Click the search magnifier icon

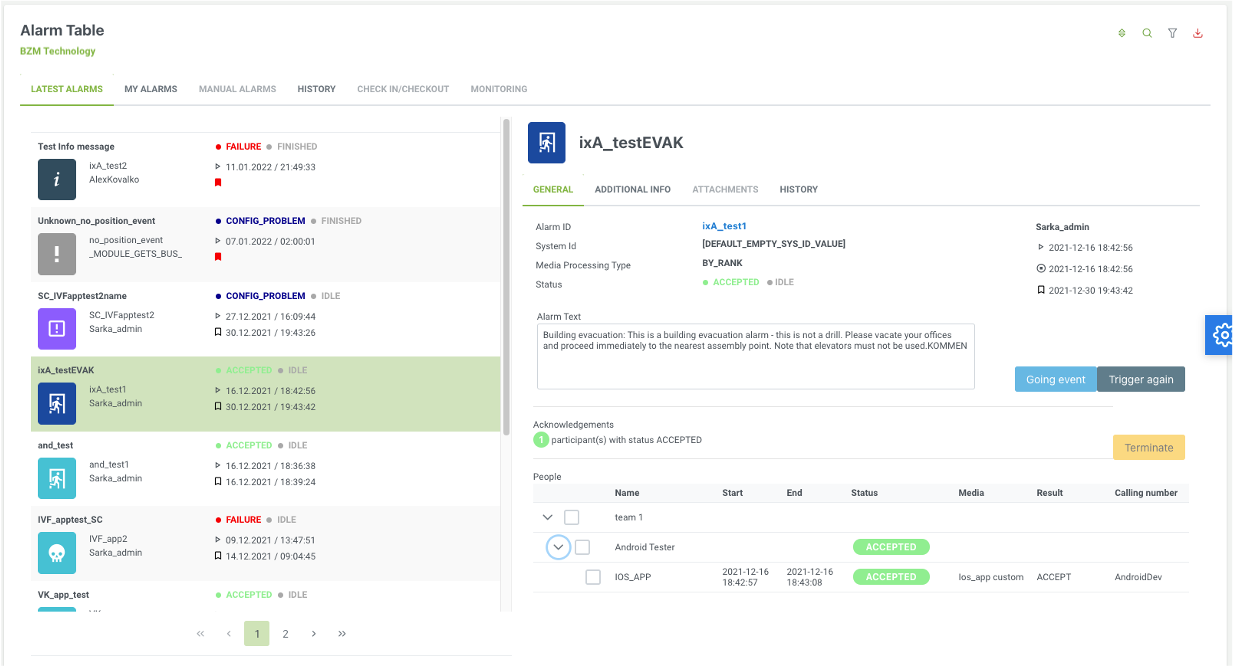point(1147,33)
